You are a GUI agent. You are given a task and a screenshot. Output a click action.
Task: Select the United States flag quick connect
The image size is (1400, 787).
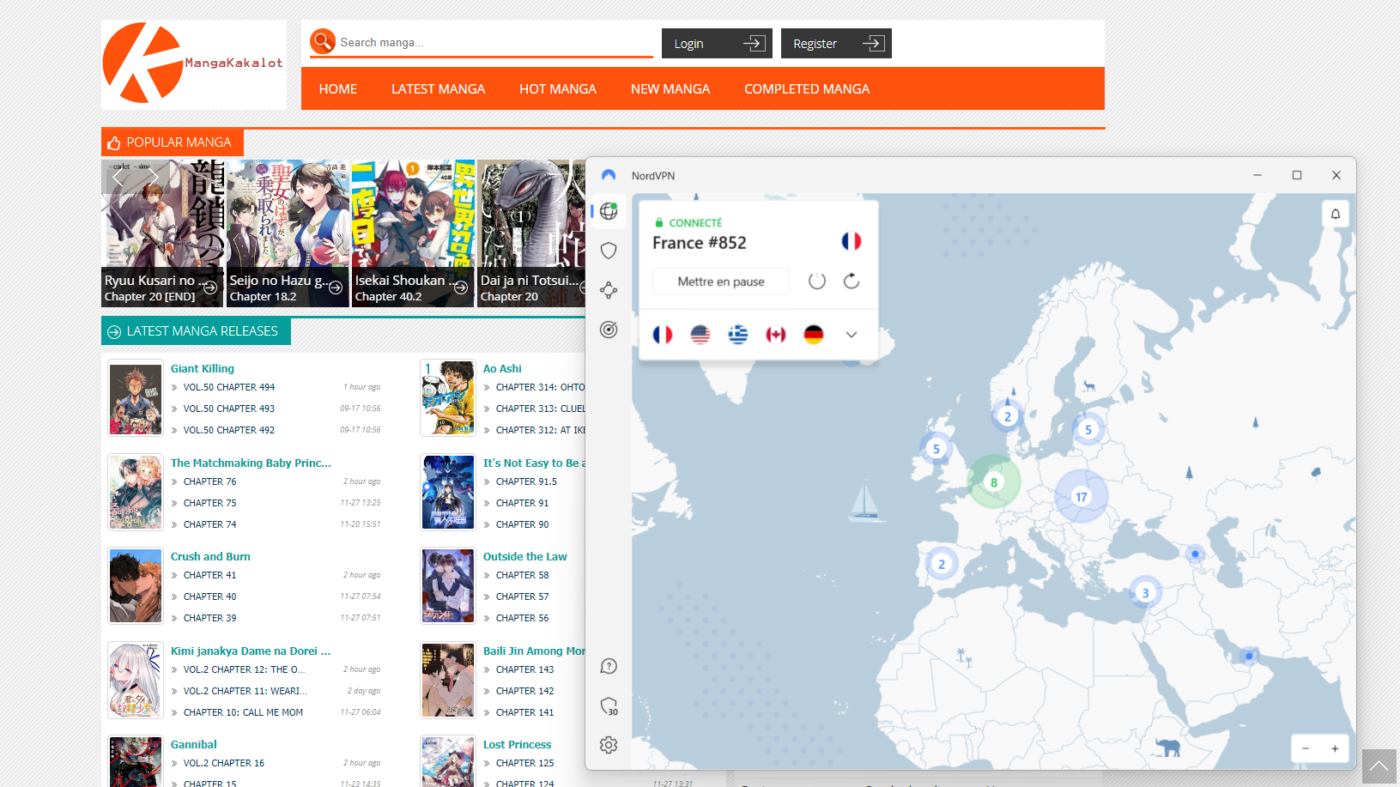coord(700,335)
